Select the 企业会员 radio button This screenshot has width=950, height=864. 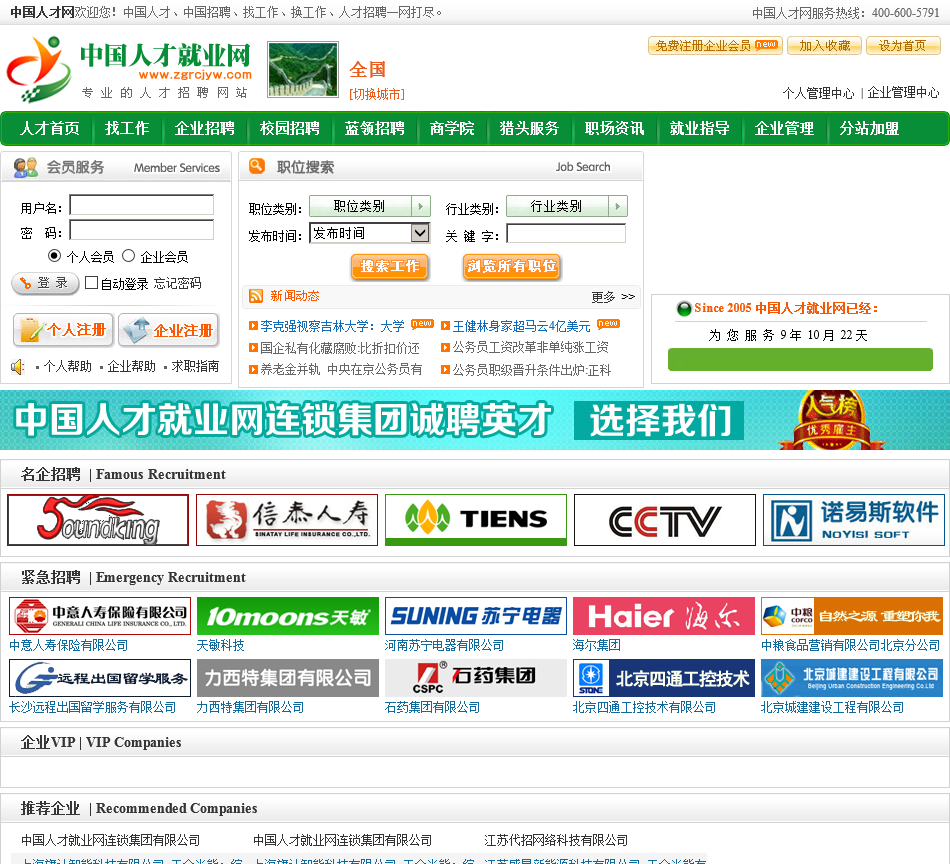[128, 256]
